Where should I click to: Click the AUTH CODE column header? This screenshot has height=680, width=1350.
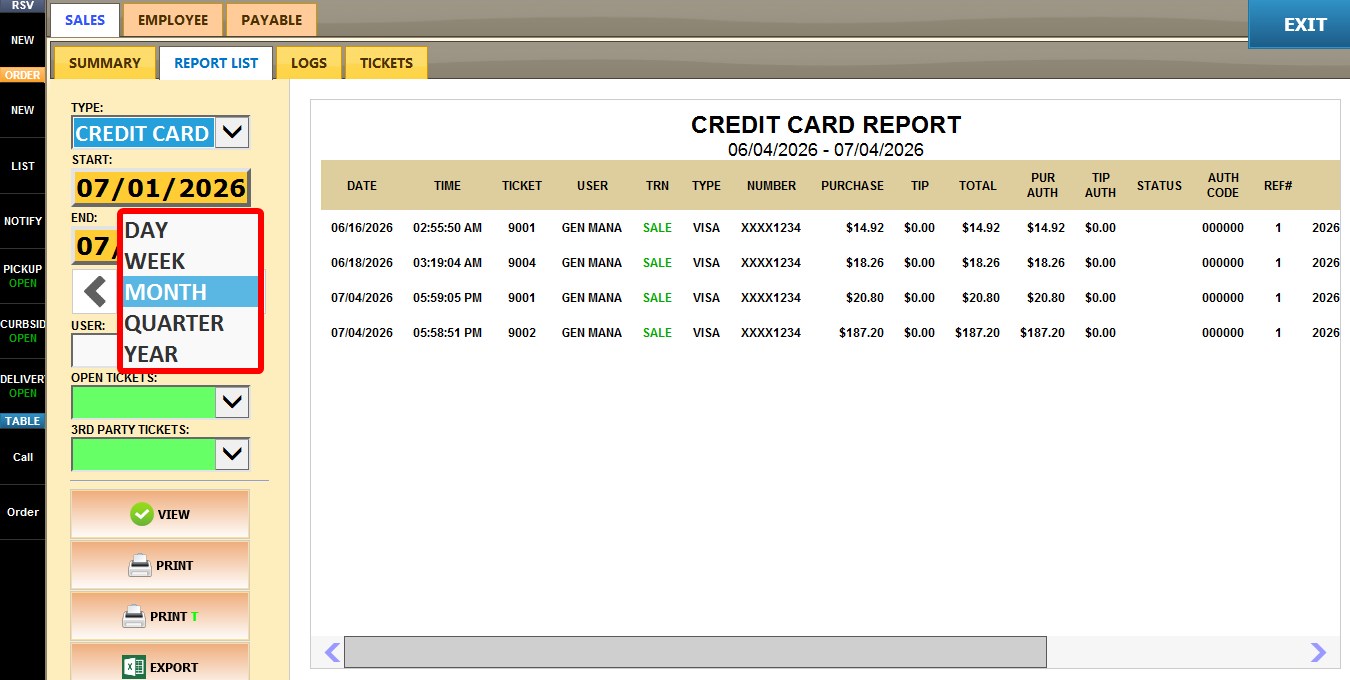(x=1222, y=185)
